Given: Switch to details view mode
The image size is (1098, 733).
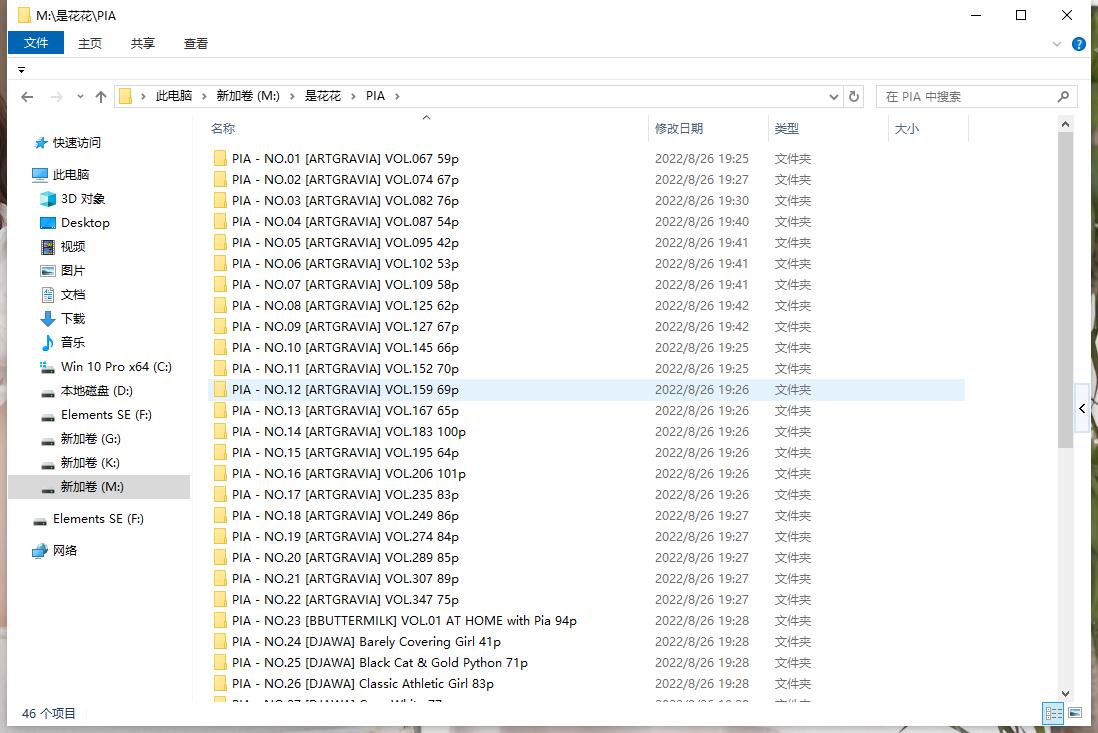Looking at the screenshot, I should click(x=1053, y=713).
